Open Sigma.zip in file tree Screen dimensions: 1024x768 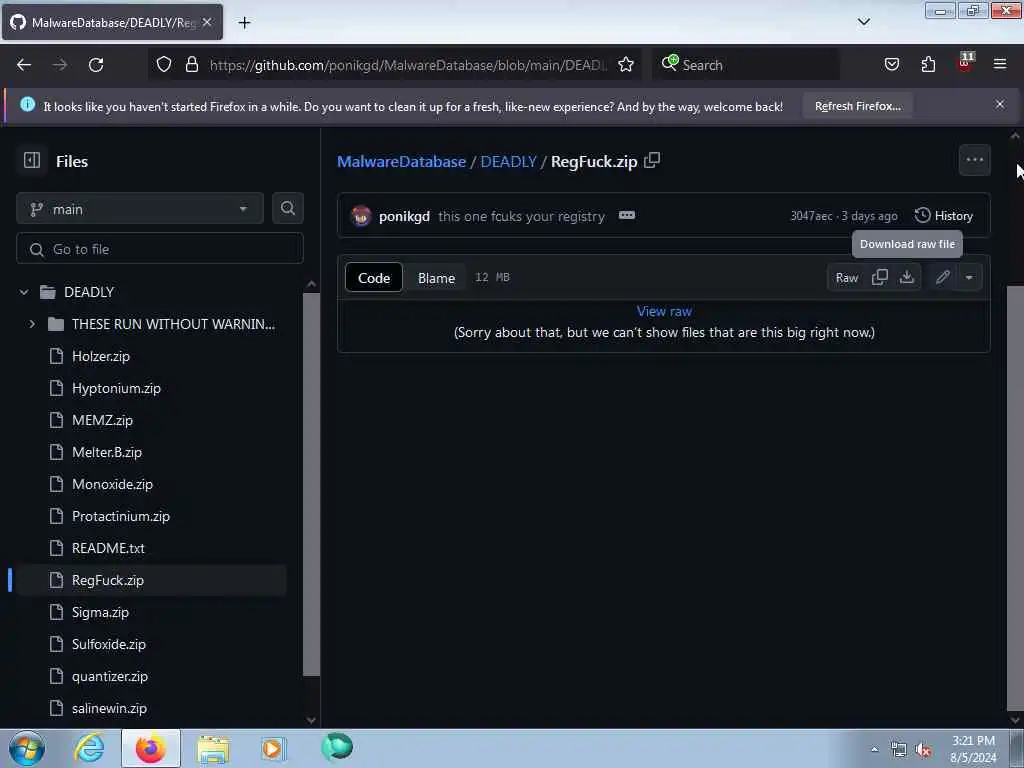[100, 612]
